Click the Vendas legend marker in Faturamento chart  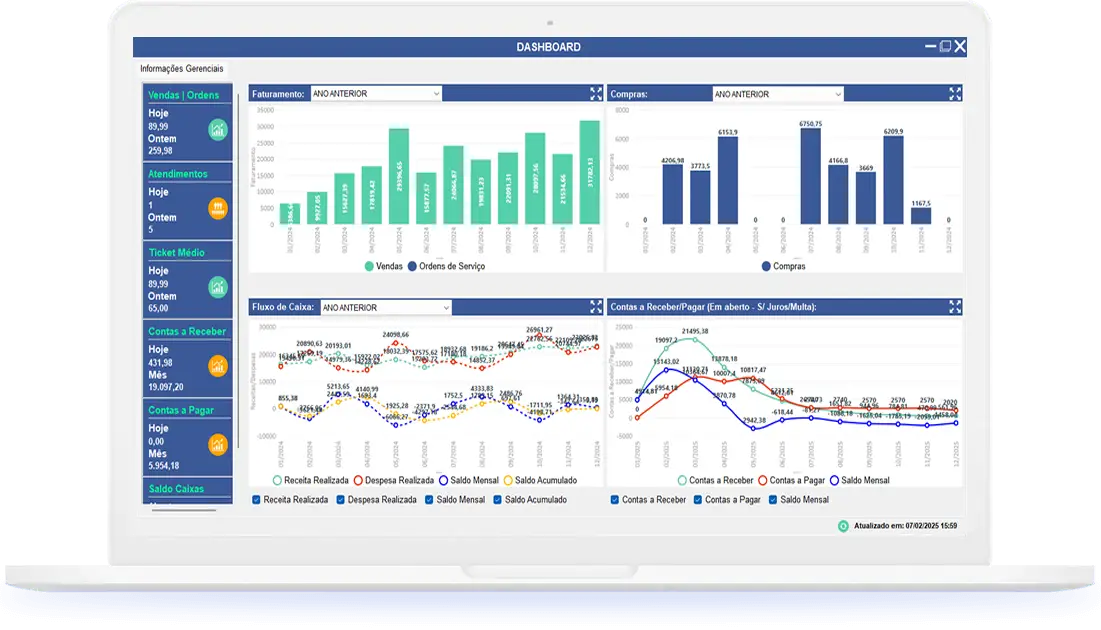point(369,266)
